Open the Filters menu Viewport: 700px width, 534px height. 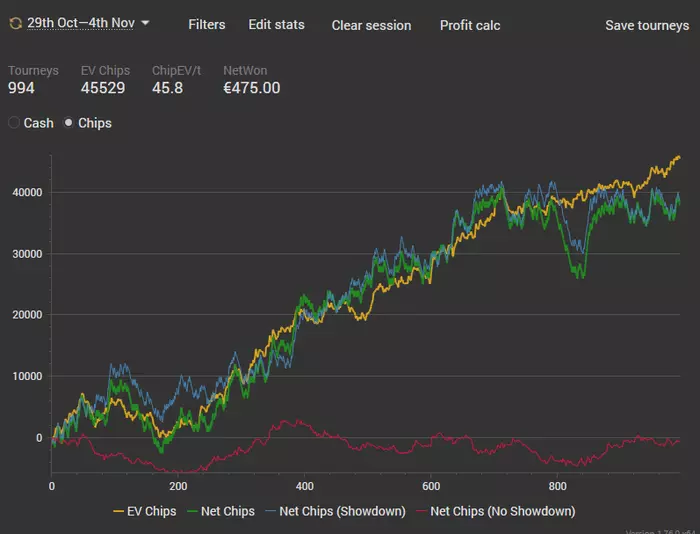207,24
